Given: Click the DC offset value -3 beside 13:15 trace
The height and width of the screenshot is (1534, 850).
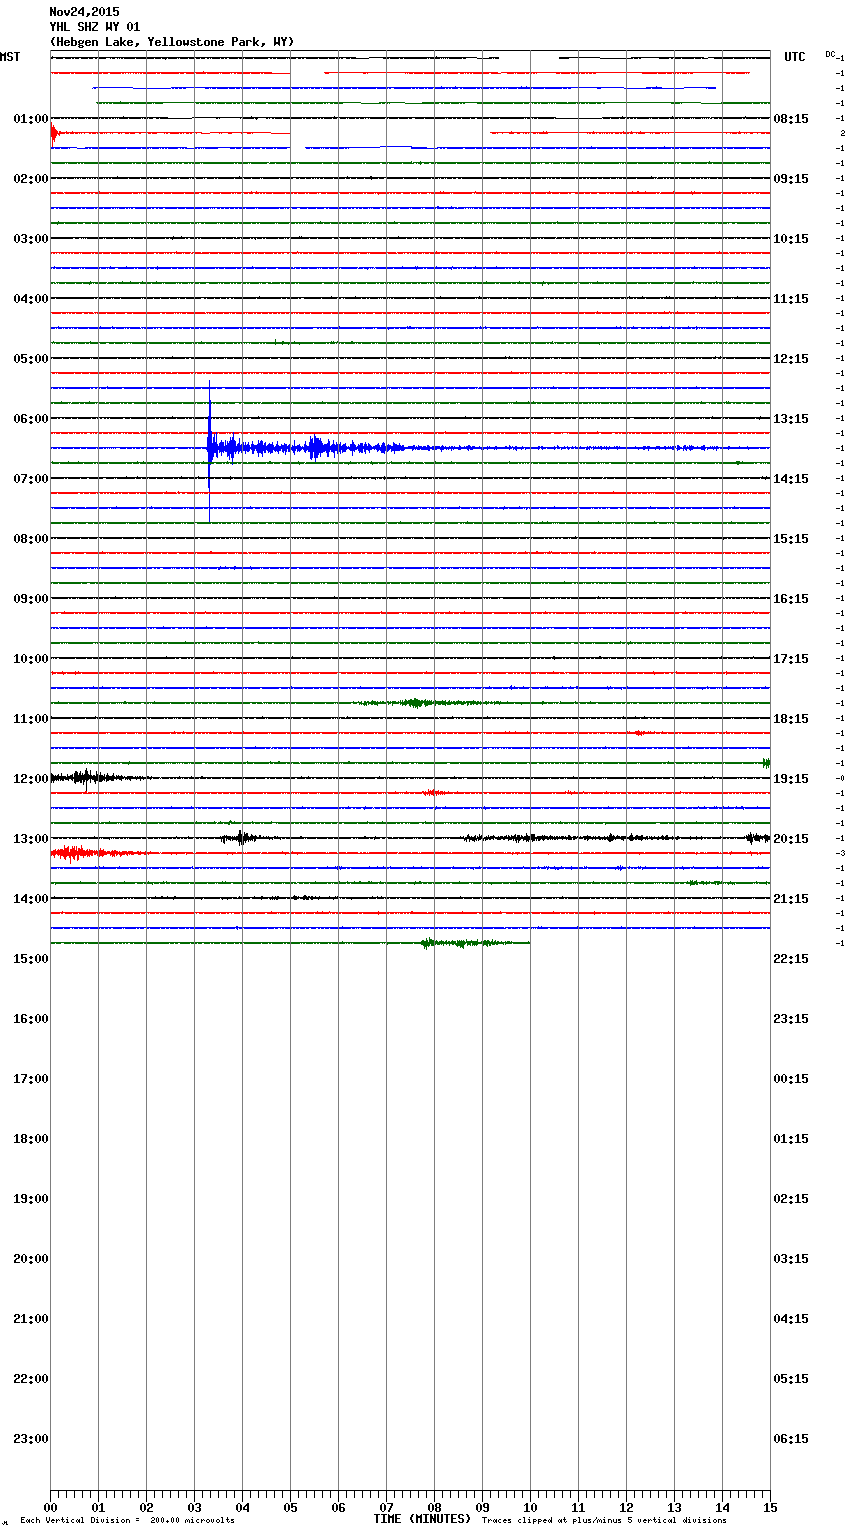Looking at the screenshot, I should 840,854.
